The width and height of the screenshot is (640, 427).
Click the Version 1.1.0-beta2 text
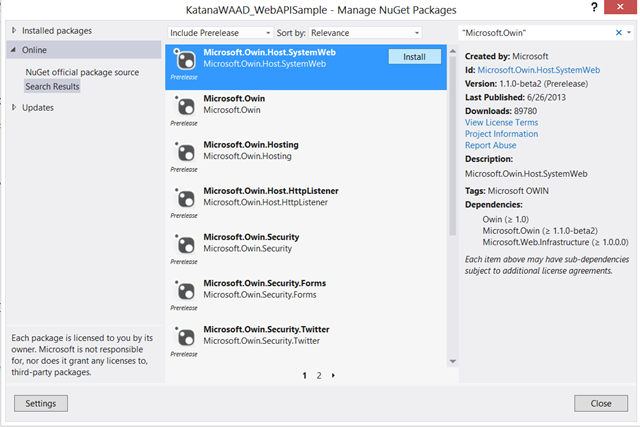(527, 84)
